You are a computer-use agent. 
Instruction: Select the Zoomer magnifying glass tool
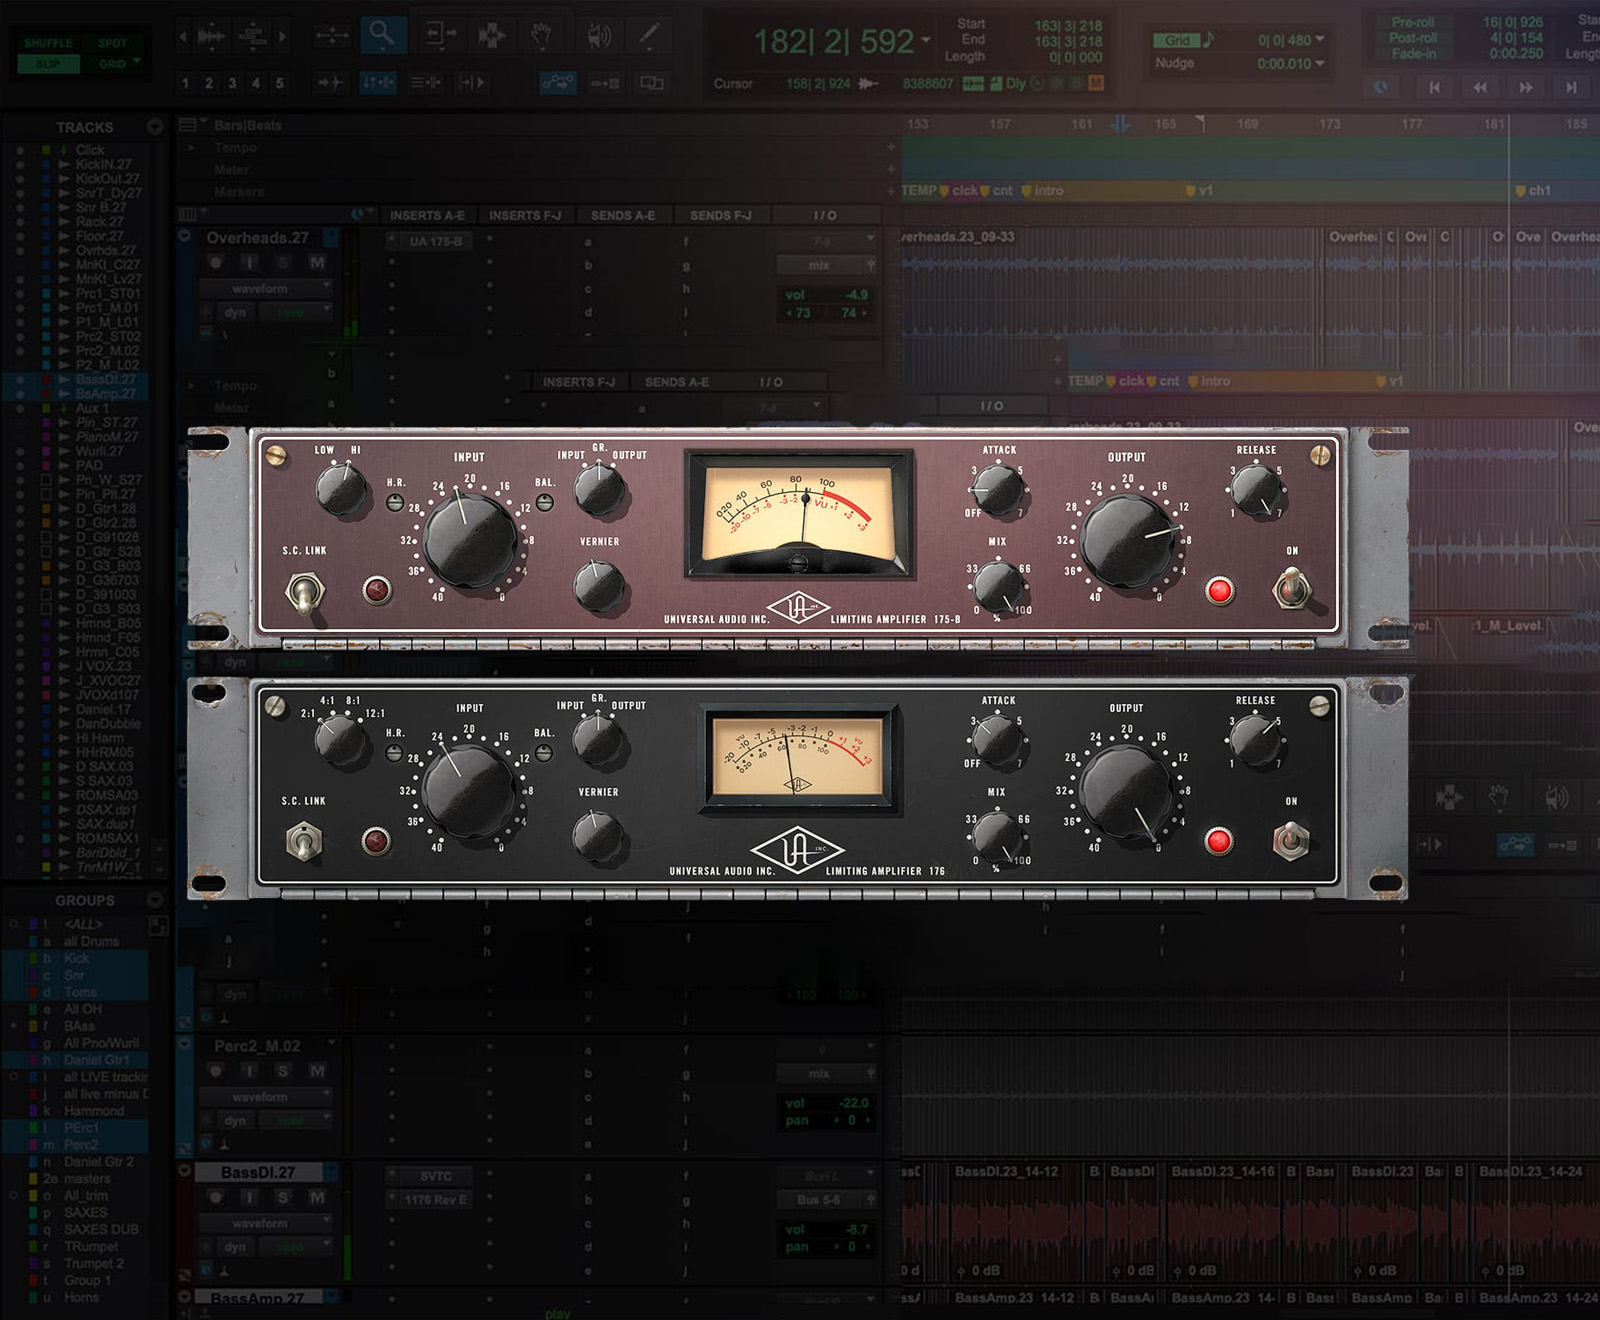(381, 35)
